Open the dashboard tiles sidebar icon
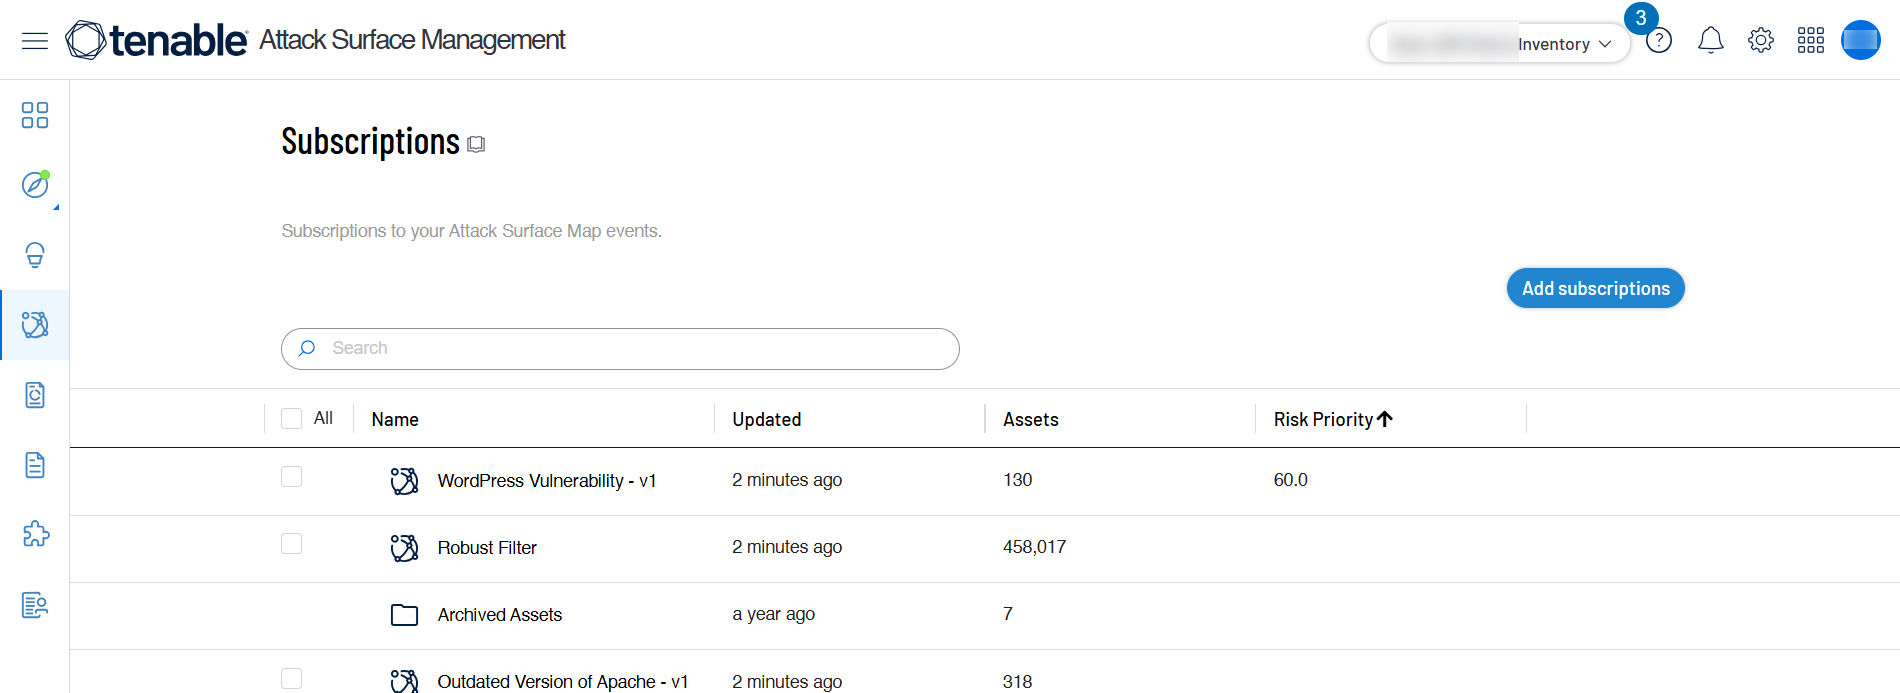Image resolution: width=1900 pixels, height=693 pixels. click(x=35, y=115)
